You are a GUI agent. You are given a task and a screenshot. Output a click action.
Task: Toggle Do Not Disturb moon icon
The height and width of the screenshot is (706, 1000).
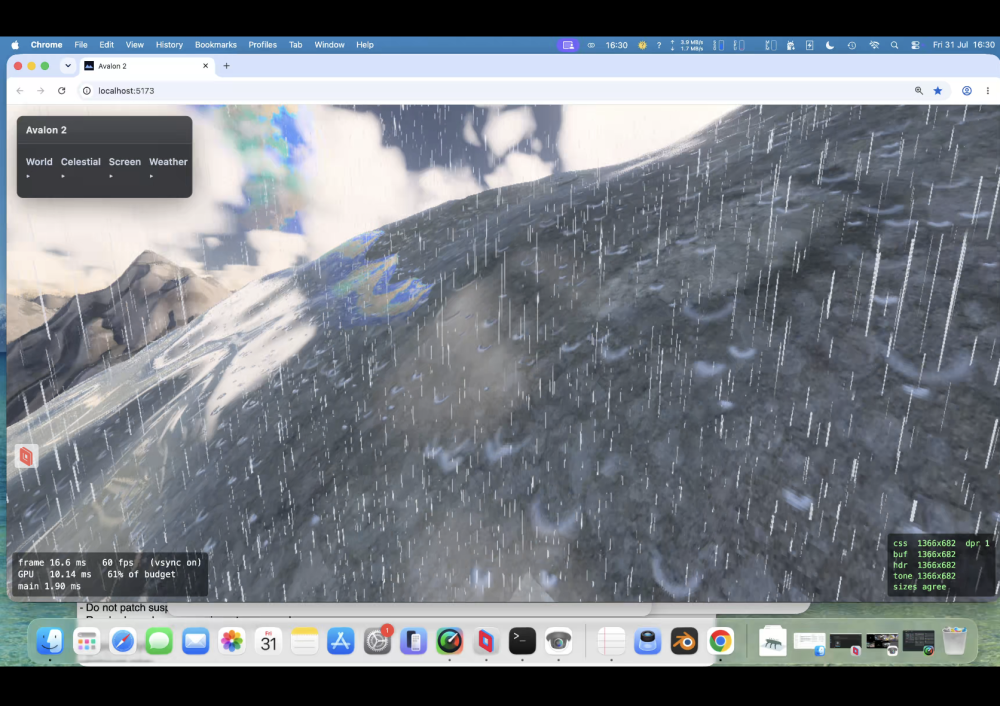pos(830,45)
